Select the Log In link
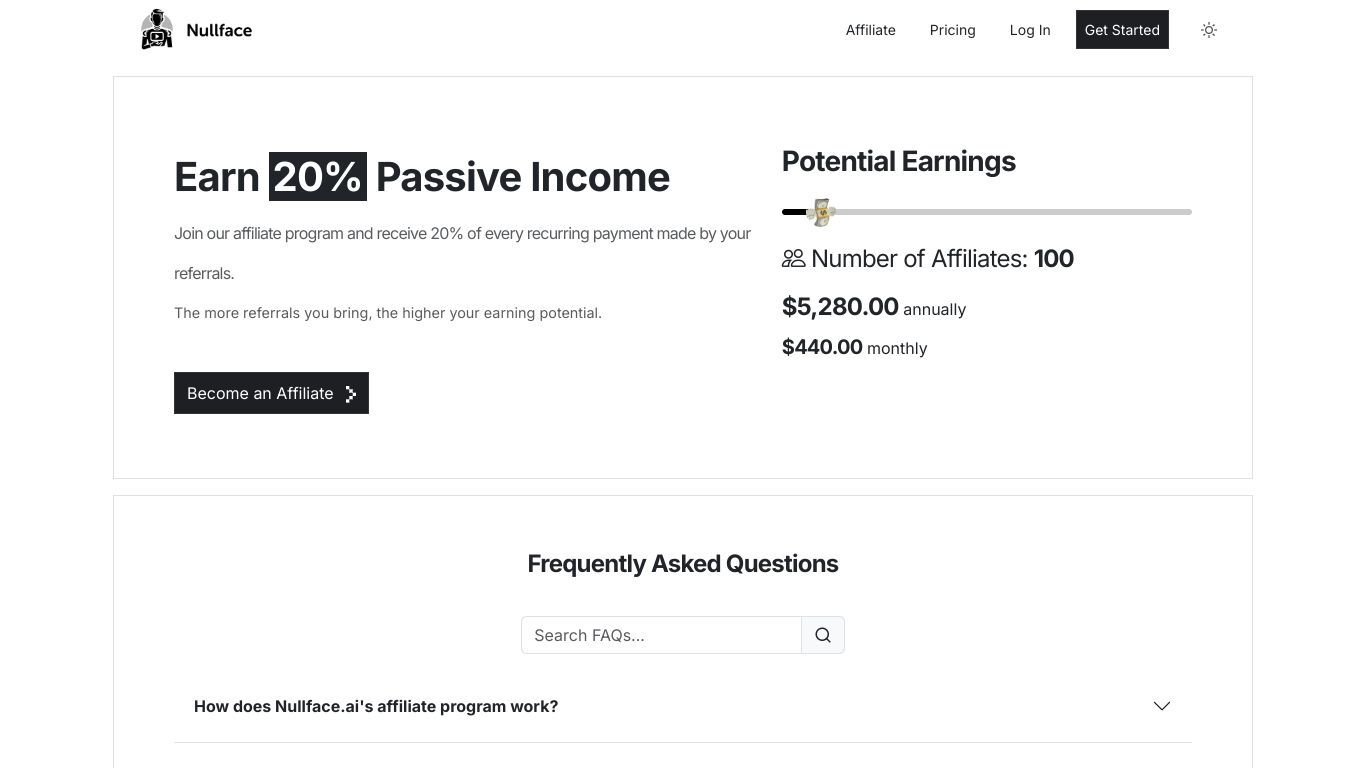The height and width of the screenshot is (768, 1366). tap(1030, 30)
